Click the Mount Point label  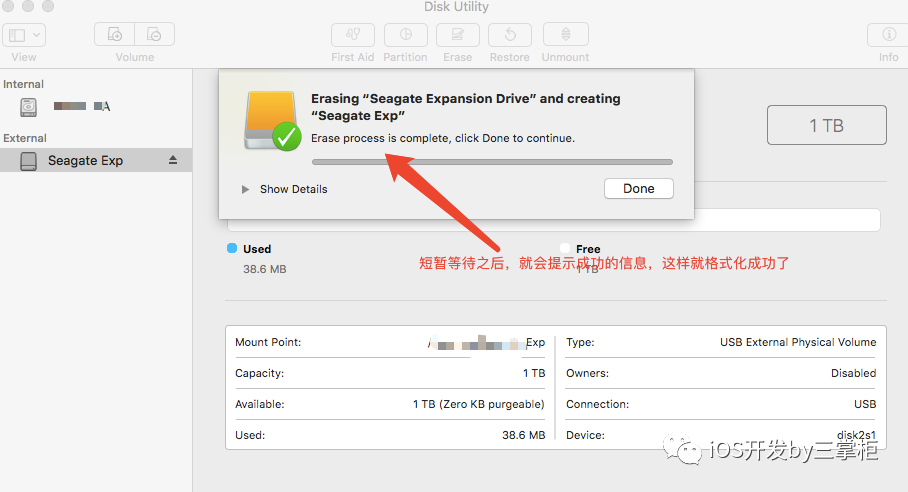(x=268, y=342)
